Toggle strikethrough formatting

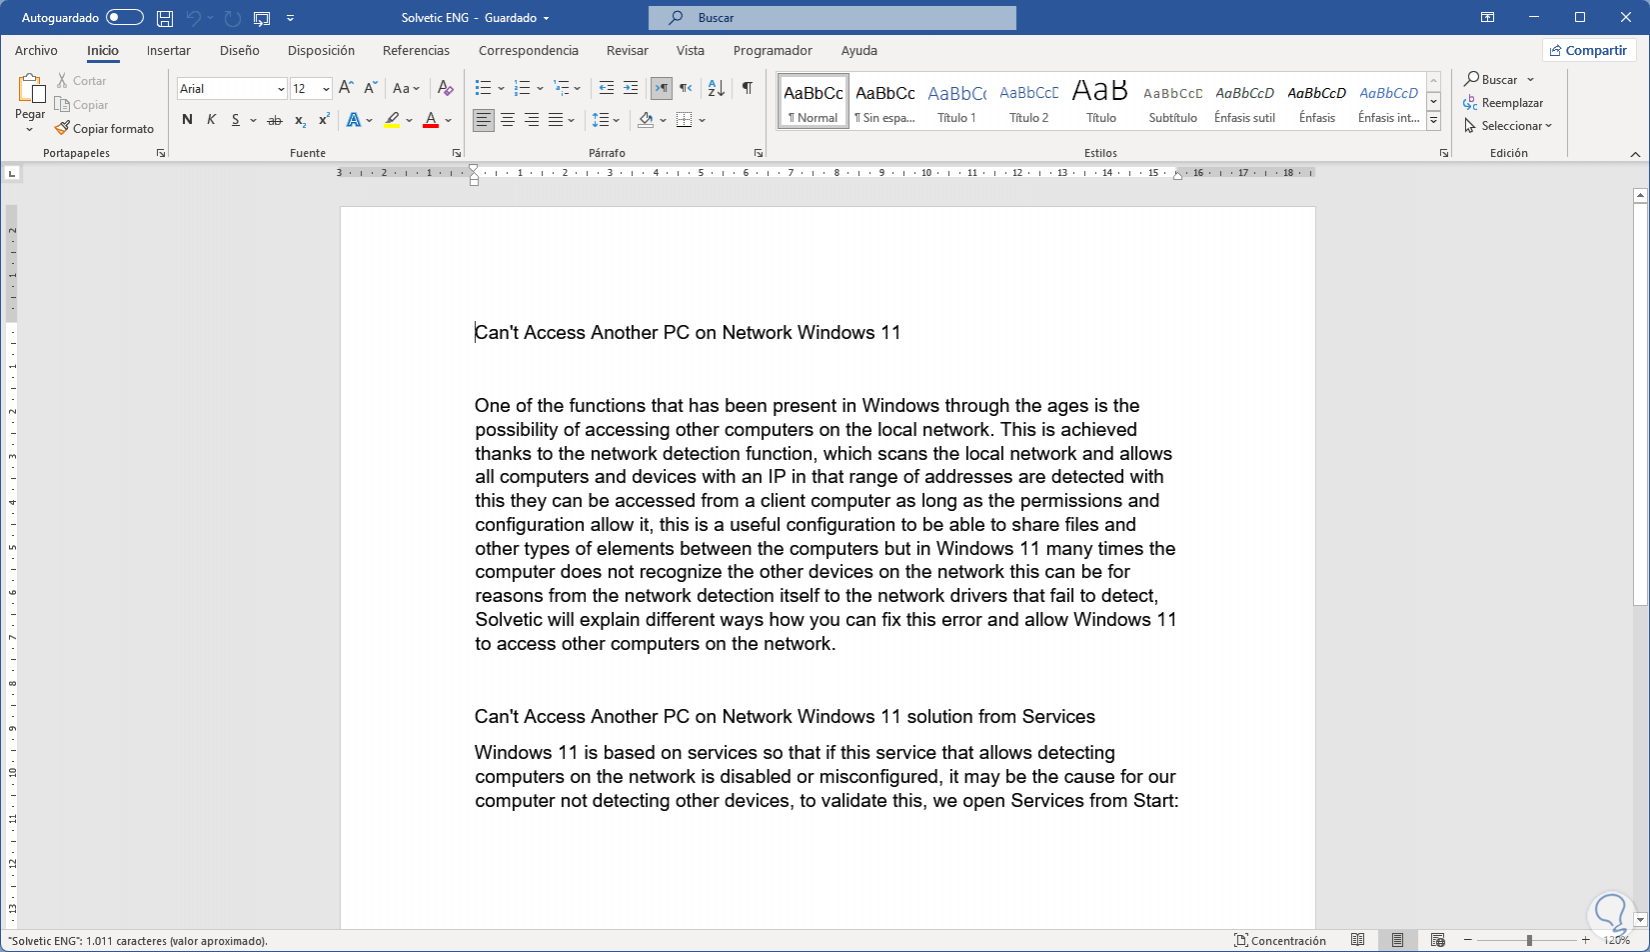click(275, 120)
